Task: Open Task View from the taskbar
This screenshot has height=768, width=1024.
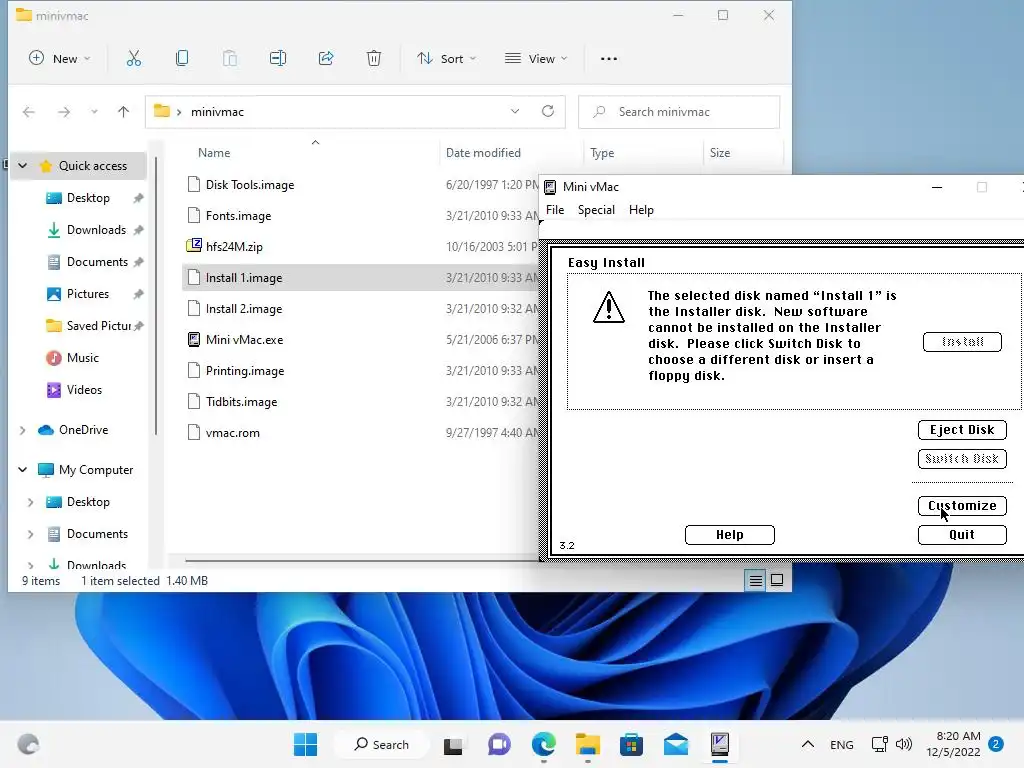Action: pyautogui.click(x=453, y=745)
